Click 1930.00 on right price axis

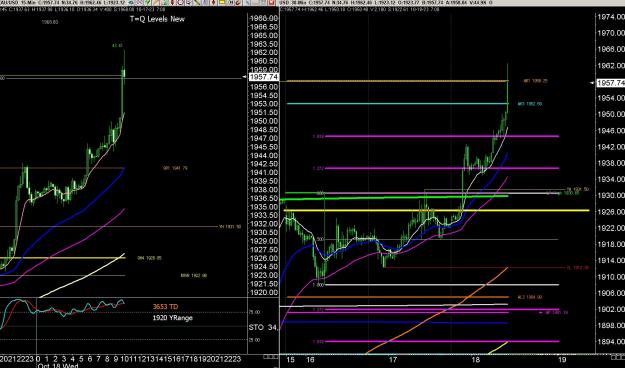611,195
